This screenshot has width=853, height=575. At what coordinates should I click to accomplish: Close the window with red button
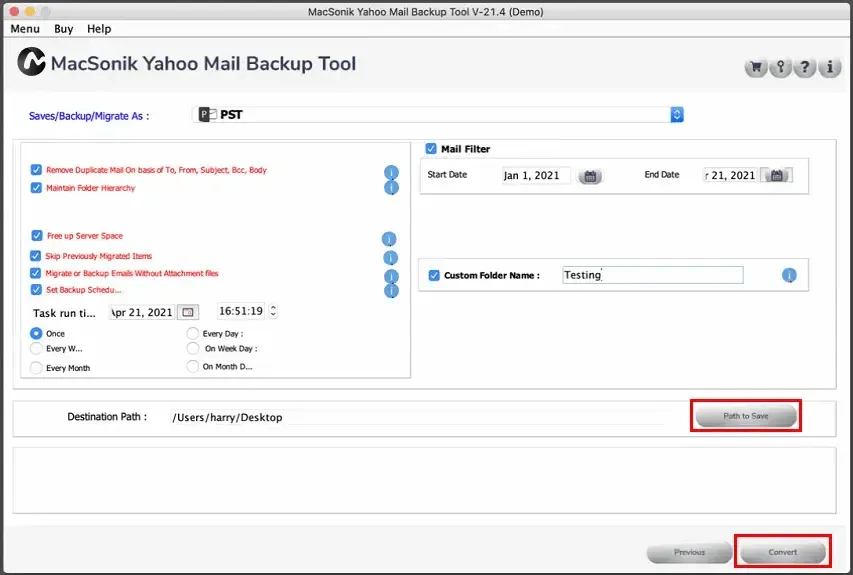pyautogui.click(x=14, y=11)
